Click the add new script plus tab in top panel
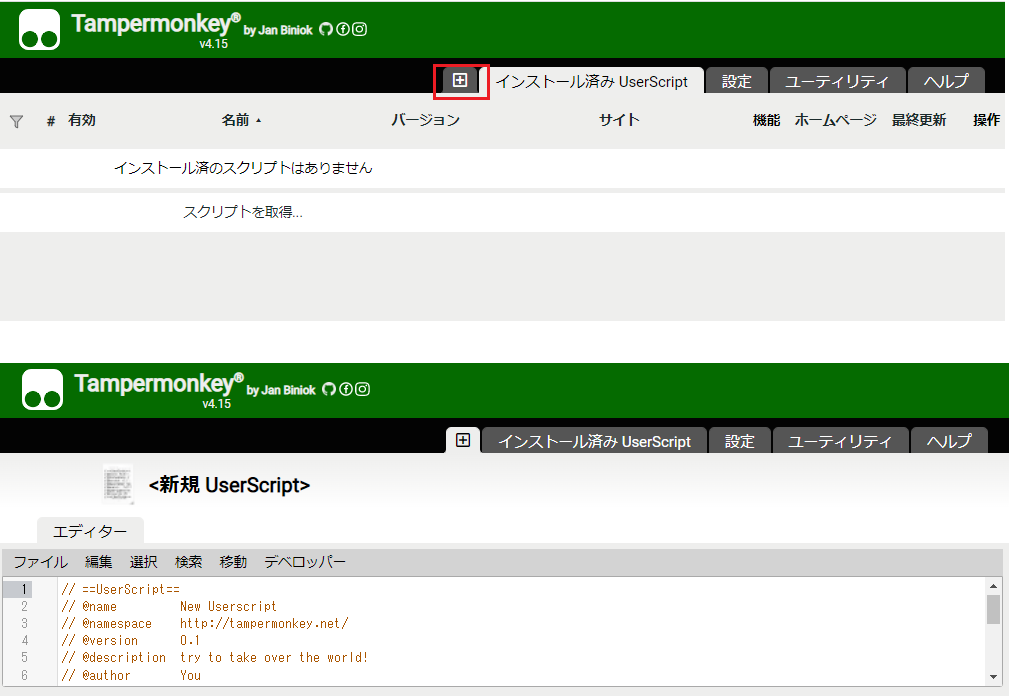The image size is (1012, 697). [460, 80]
